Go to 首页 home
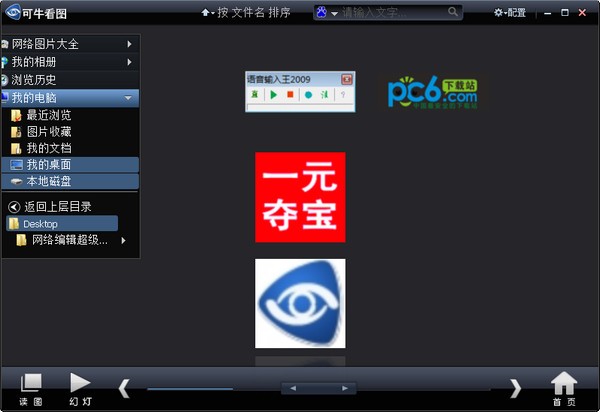Screen dimensions: 600x412 (564, 389)
